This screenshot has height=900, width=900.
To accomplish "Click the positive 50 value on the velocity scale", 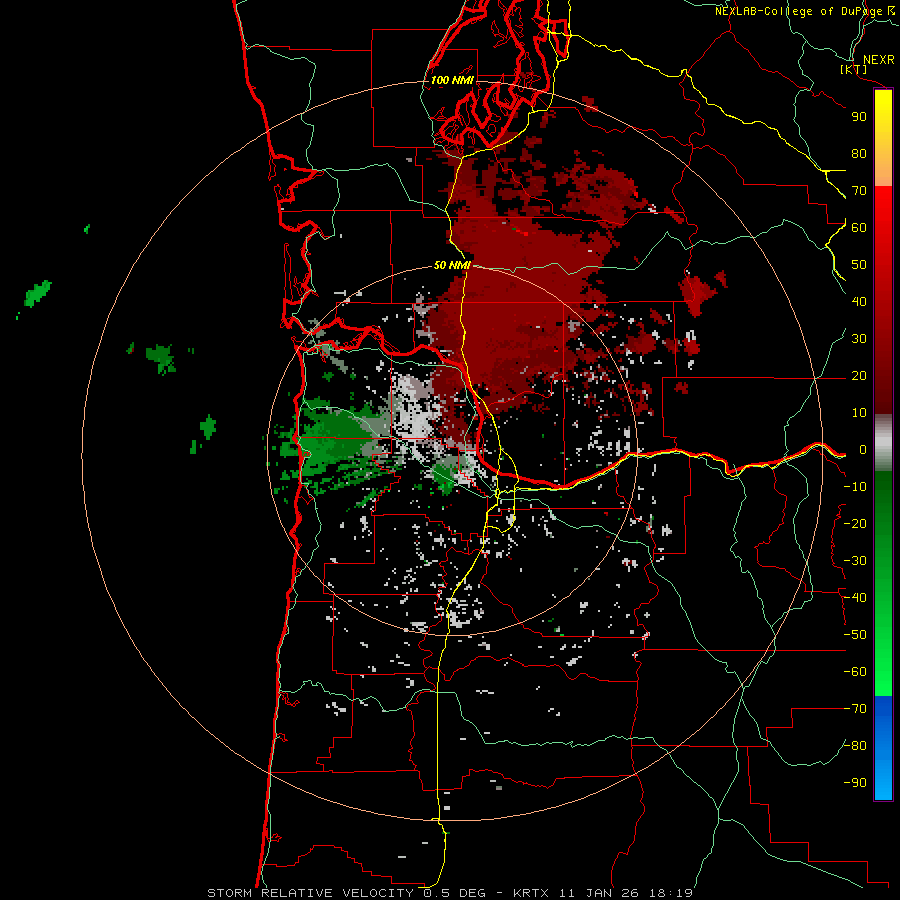I will 859,265.
